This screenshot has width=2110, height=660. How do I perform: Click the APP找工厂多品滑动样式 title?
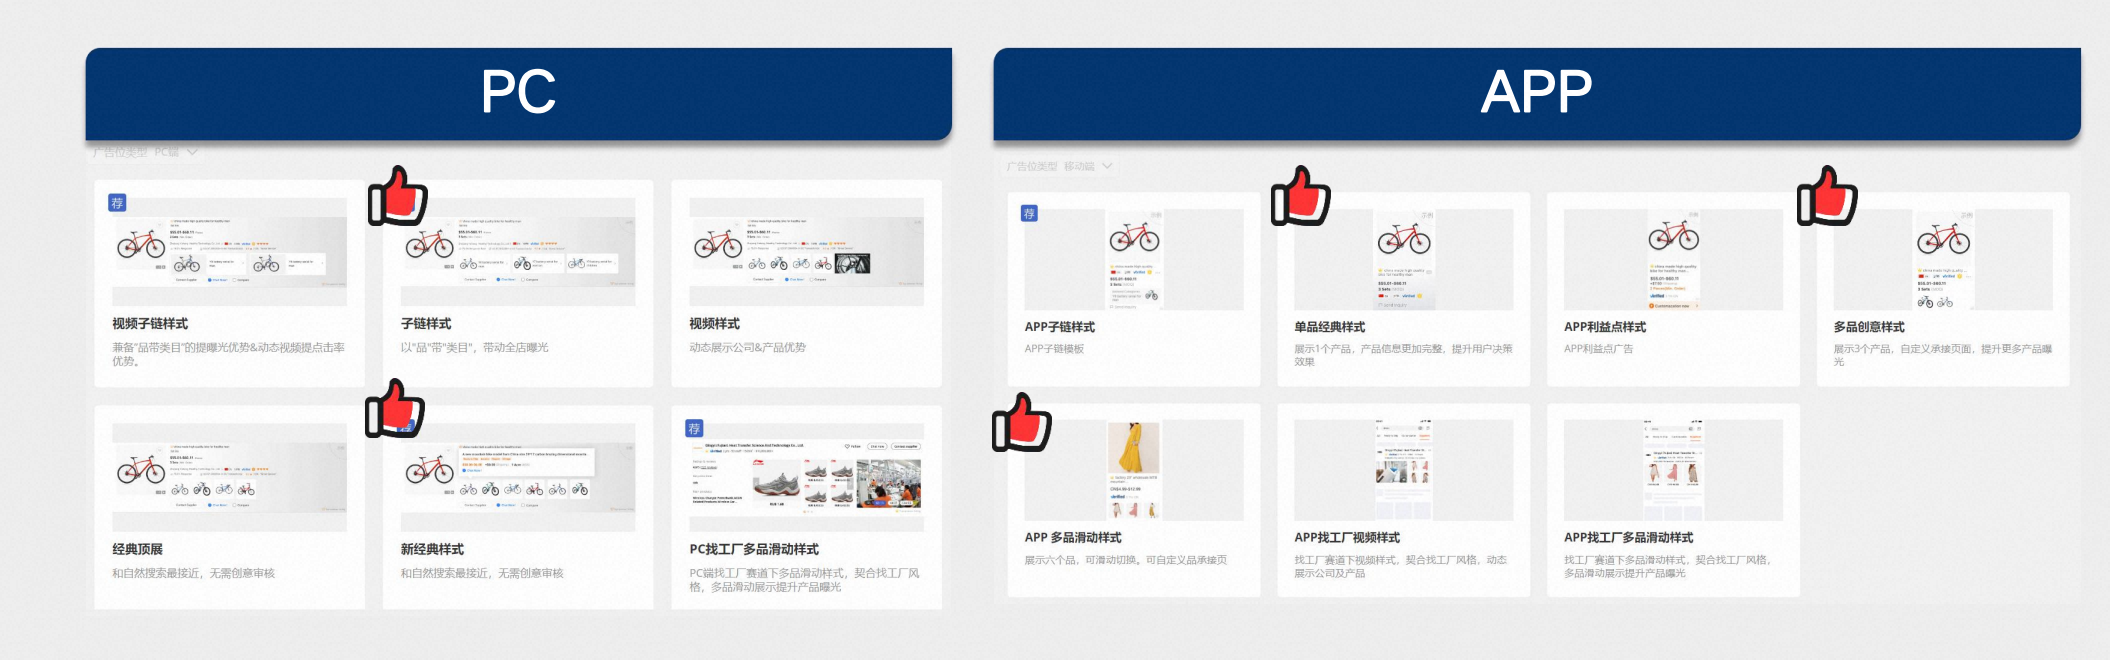tap(1629, 538)
